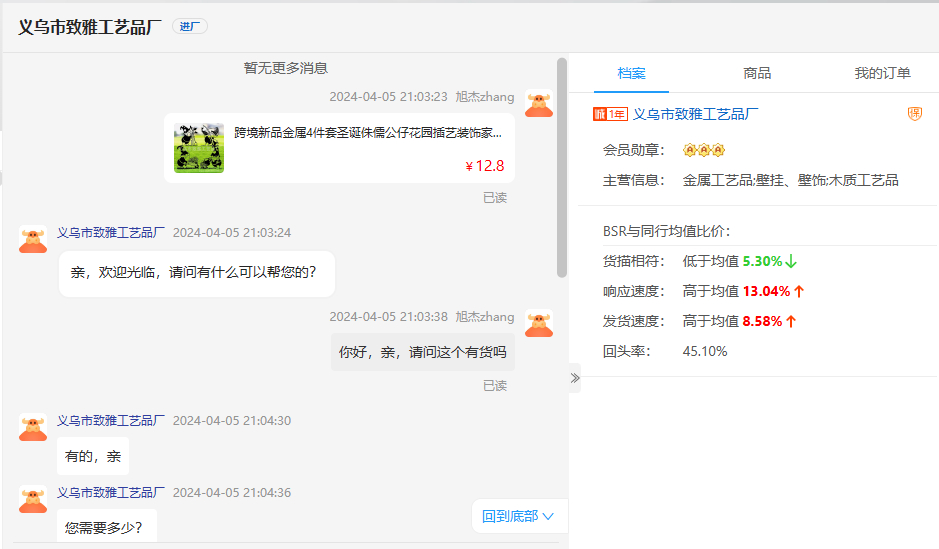This screenshot has width=939, height=549.
Task: Switch to the 档案 tab
Action: (x=631, y=73)
